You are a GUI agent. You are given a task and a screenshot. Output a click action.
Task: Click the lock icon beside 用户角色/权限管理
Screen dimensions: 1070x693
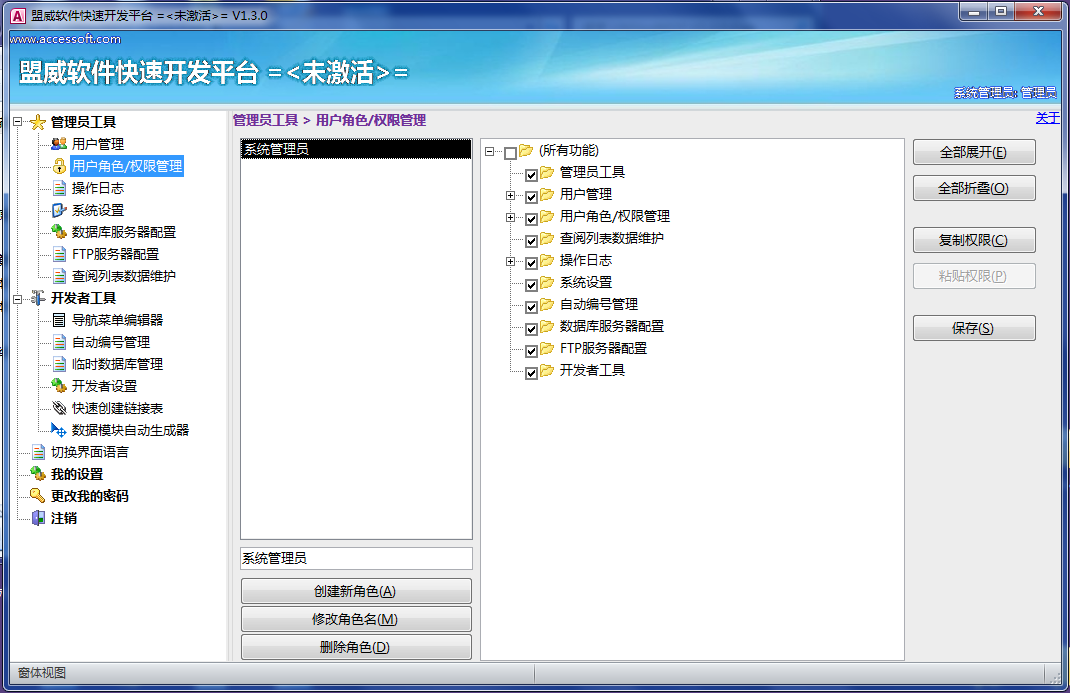[x=59, y=166]
